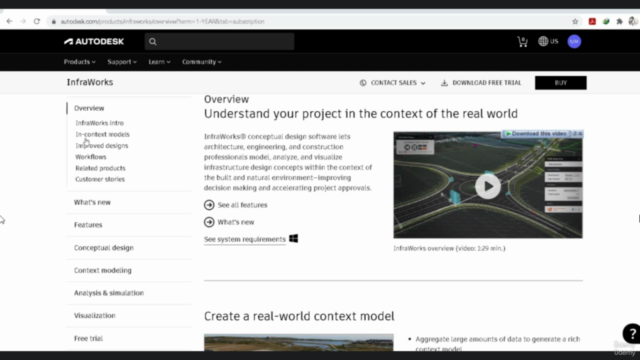Click the search magnifier icon
This screenshot has height=360, width=640.
pyautogui.click(x=153, y=42)
